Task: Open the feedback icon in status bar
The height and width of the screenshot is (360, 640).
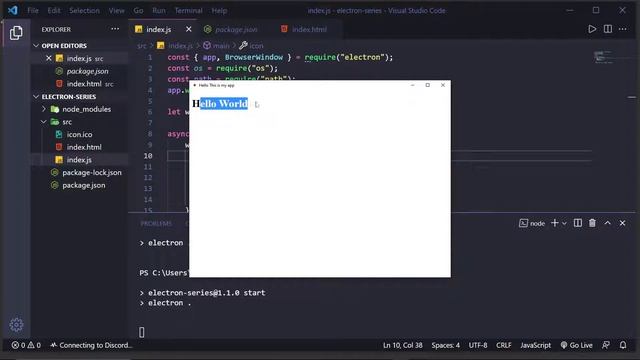Action: tap(606, 345)
